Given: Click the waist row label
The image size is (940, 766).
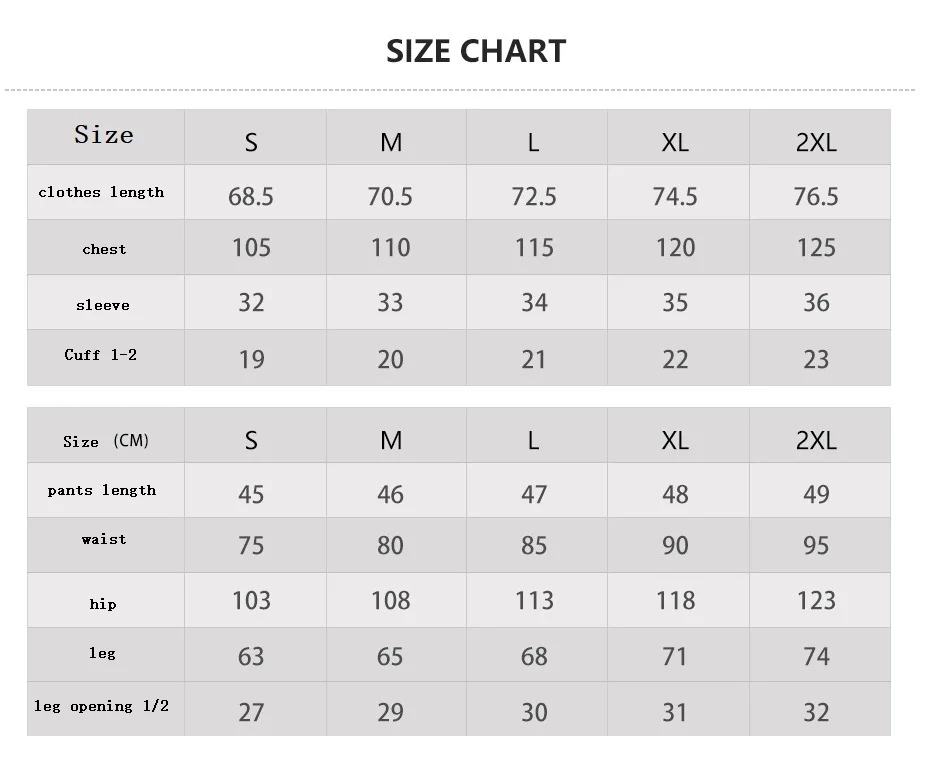Looking at the screenshot, I should click(x=104, y=539).
